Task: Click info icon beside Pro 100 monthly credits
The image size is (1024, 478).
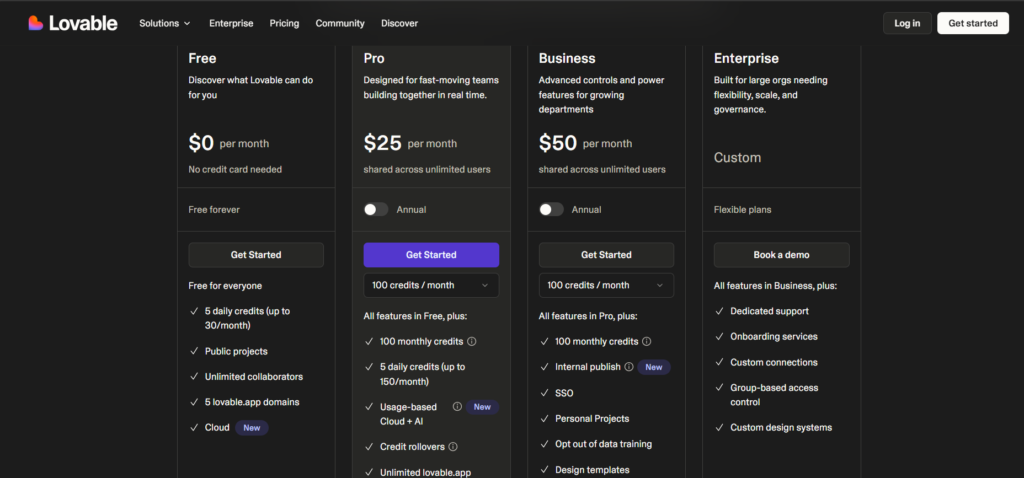Action: (x=472, y=342)
